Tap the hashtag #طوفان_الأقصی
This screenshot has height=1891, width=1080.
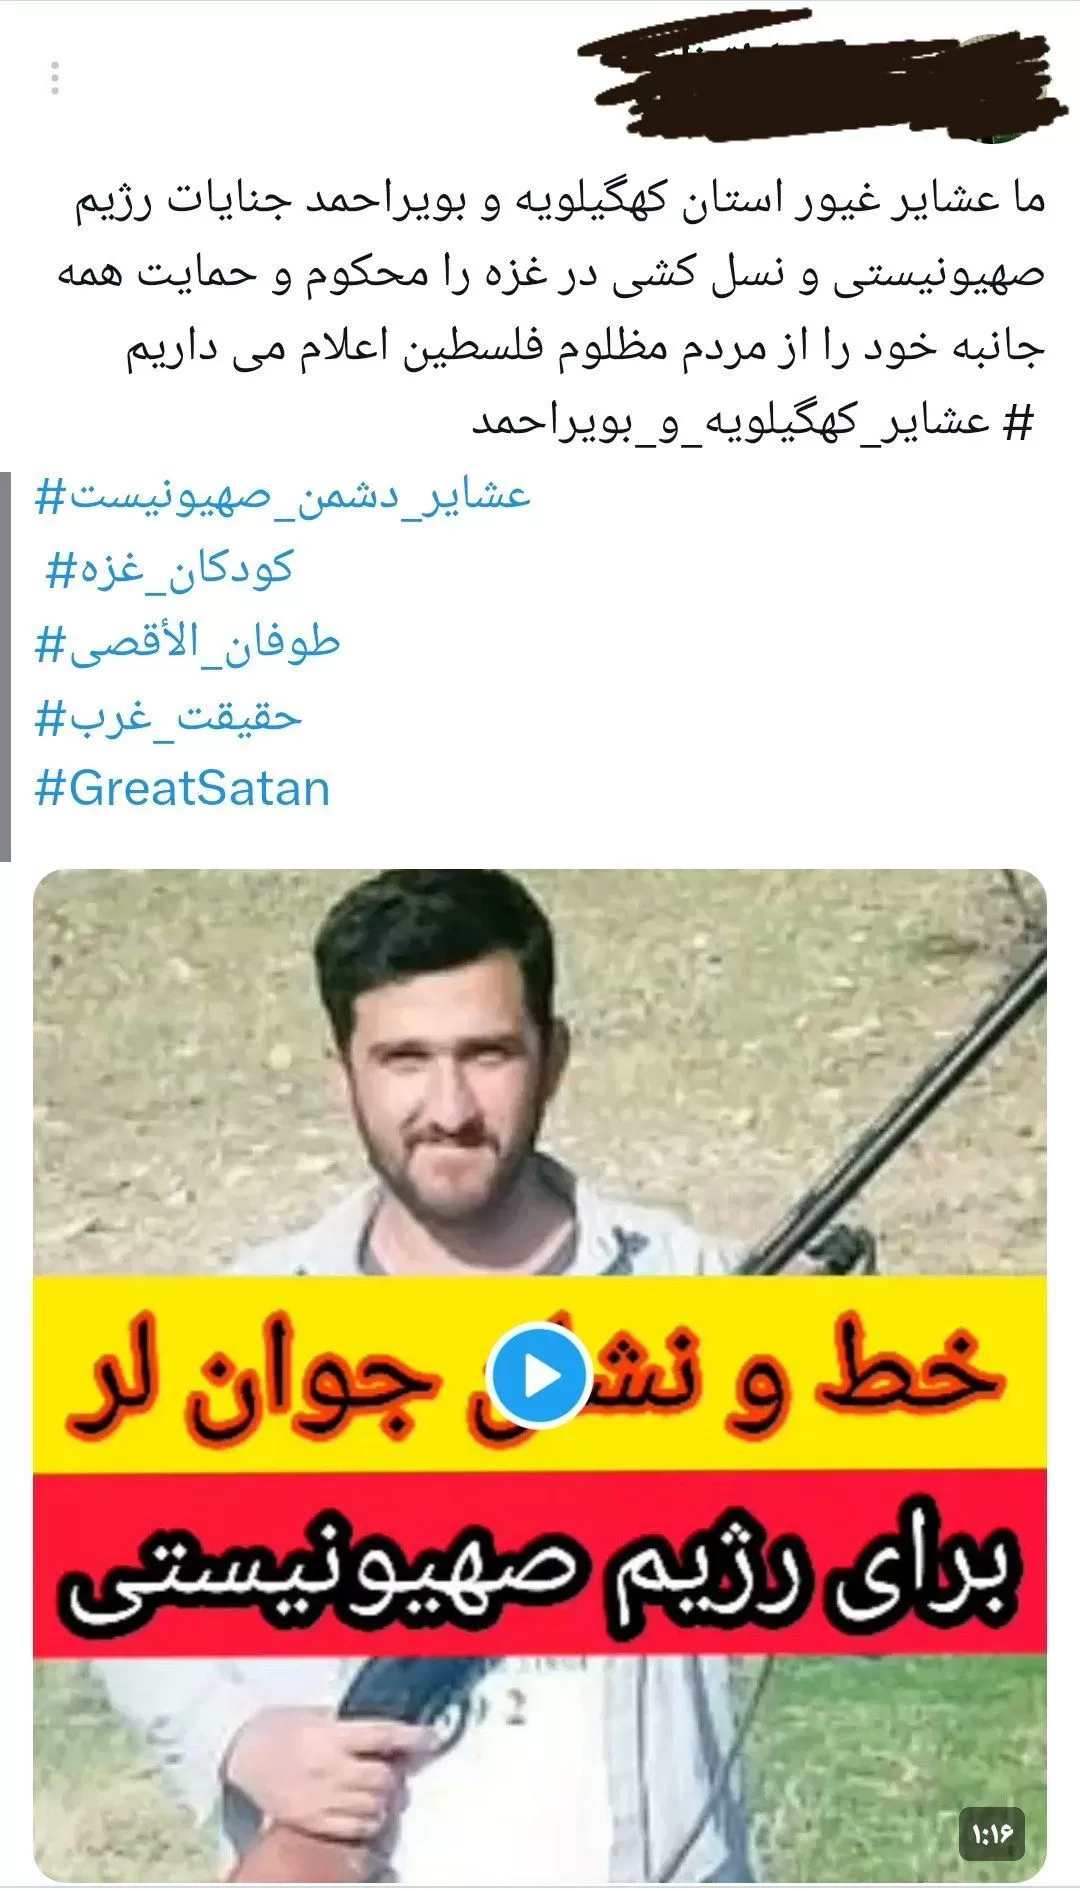188,643
